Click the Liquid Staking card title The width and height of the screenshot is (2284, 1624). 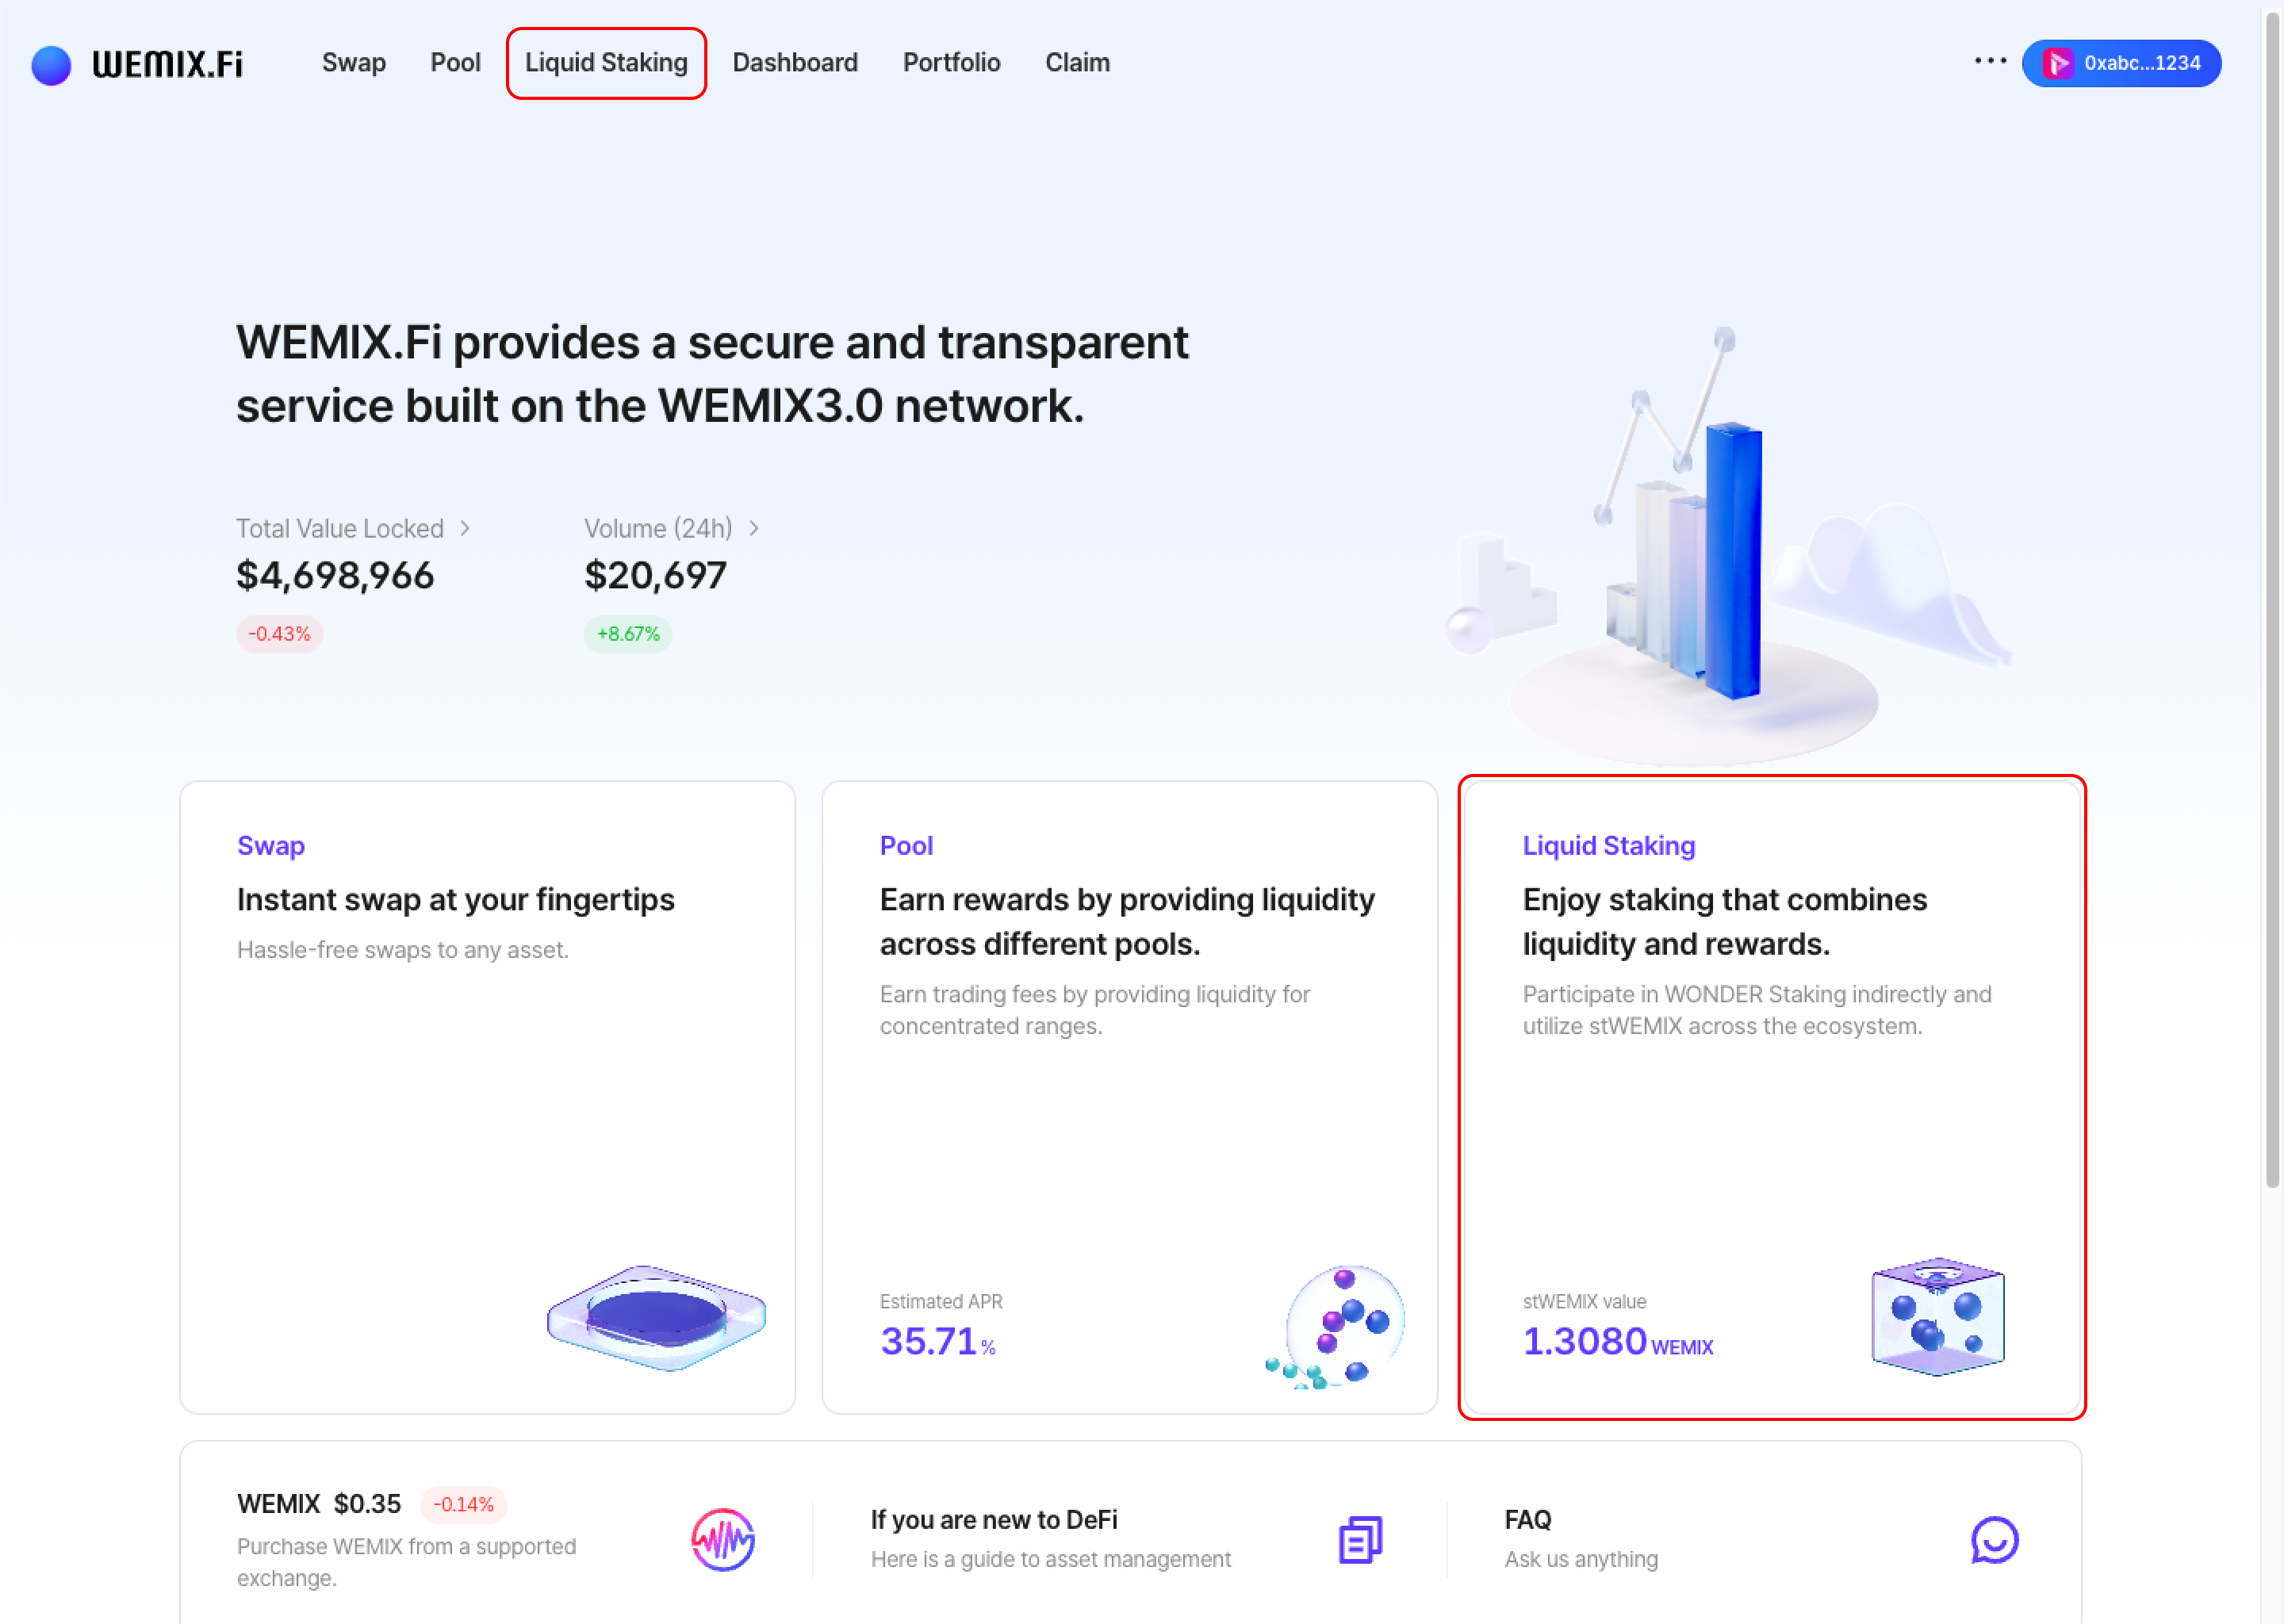click(x=1608, y=846)
